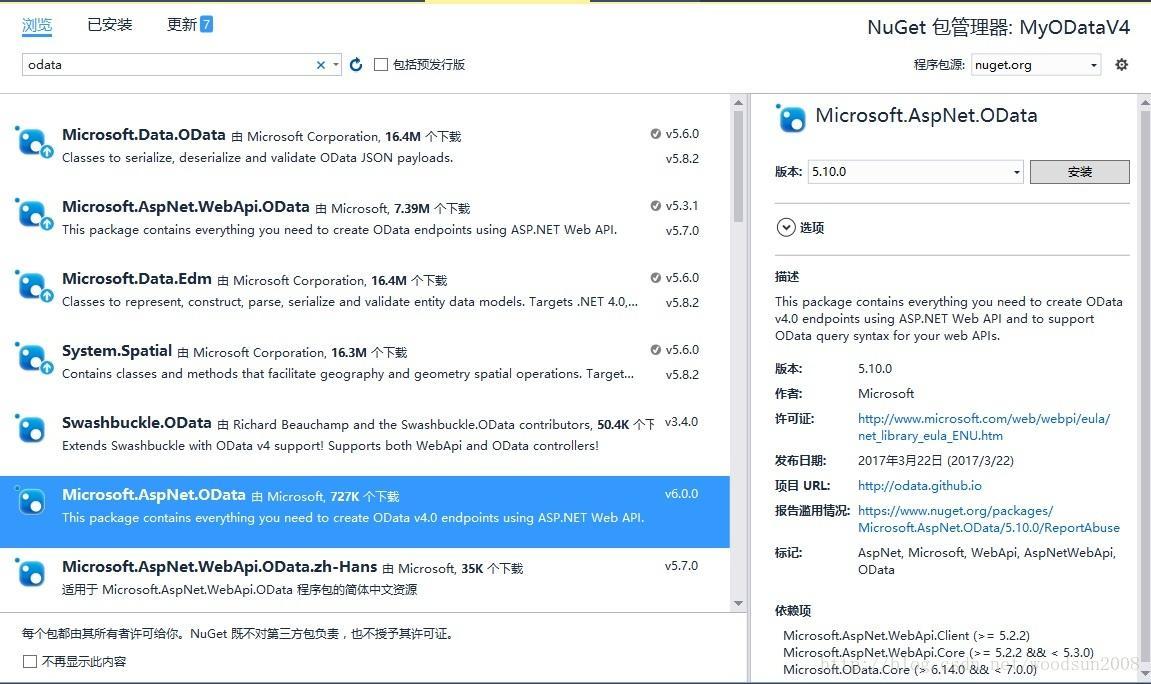Click the 发布日期 value 2017年3月22日

click(x=936, y=461)
